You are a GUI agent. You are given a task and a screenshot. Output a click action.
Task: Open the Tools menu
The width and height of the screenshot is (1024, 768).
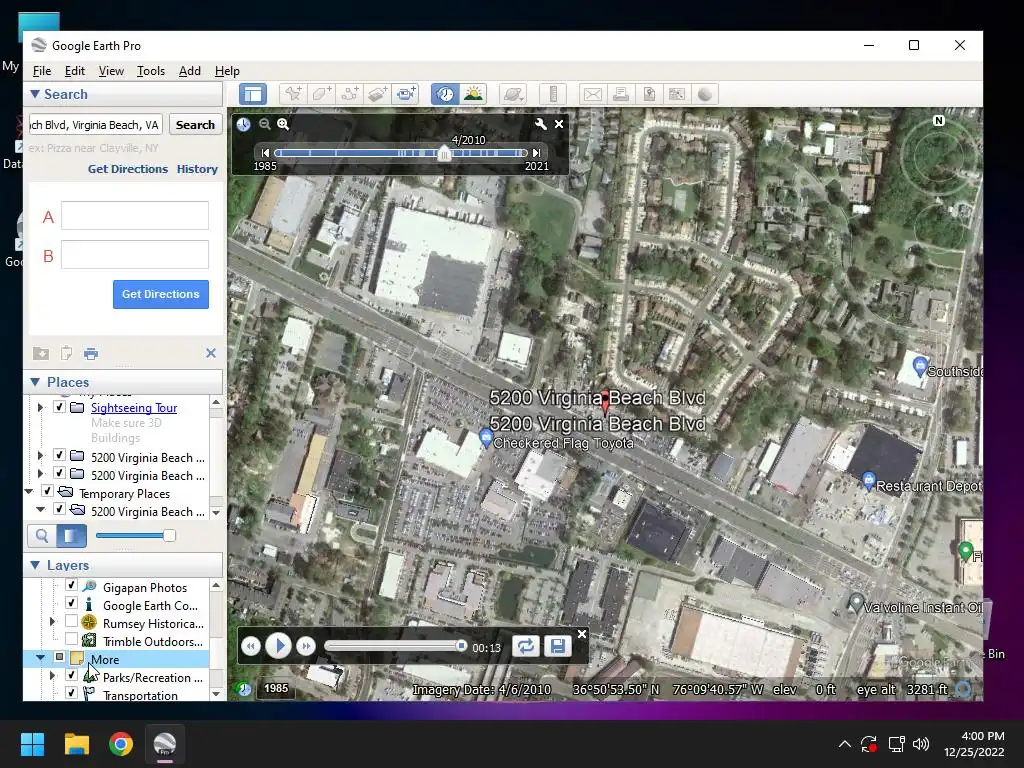point(151,71)
